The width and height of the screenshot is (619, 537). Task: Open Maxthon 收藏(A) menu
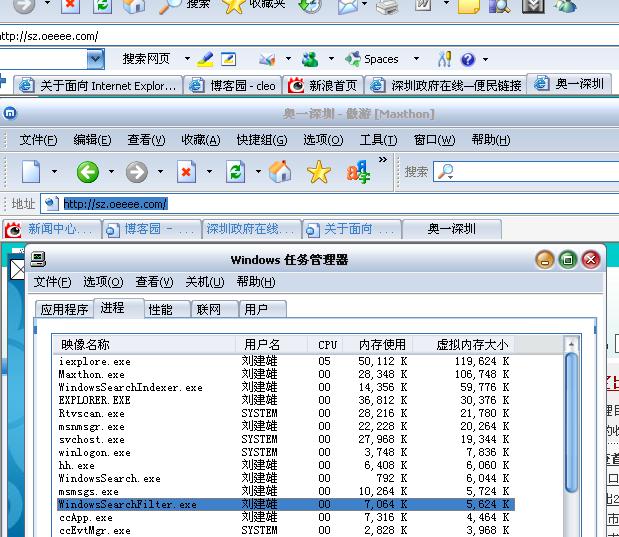tap(201, 140)
